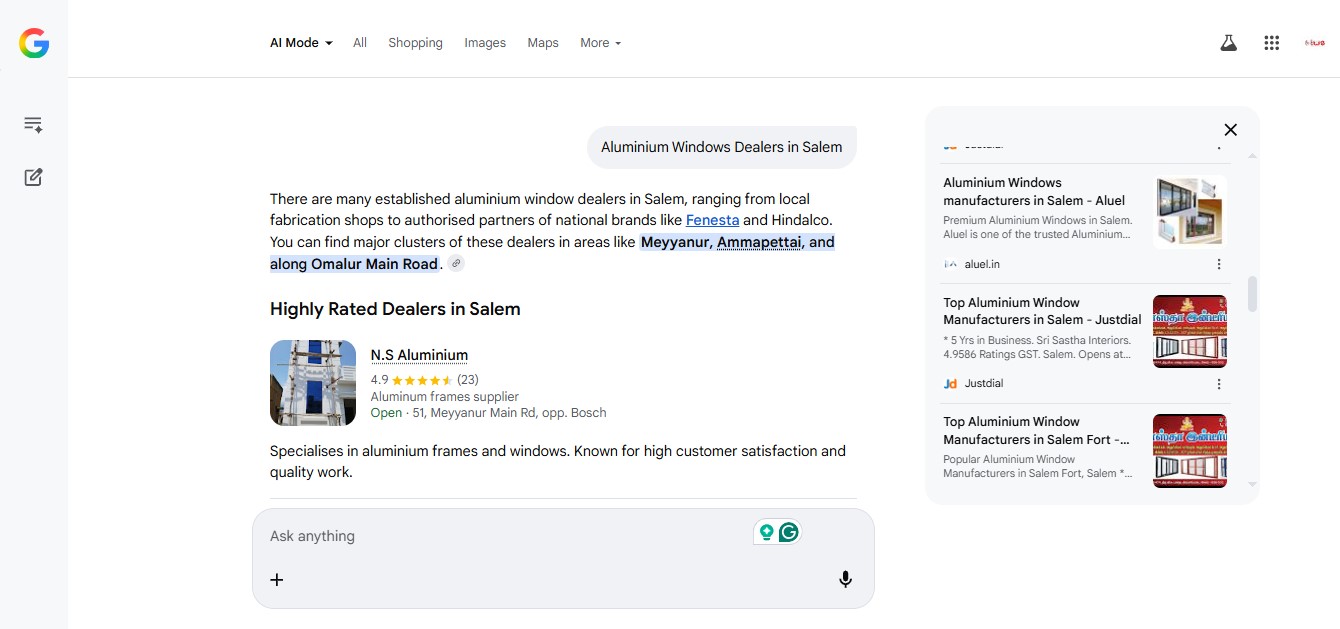Click the Salem Fort result thumbnail image
1340x629 pixels.
(x=1190, y=451)
